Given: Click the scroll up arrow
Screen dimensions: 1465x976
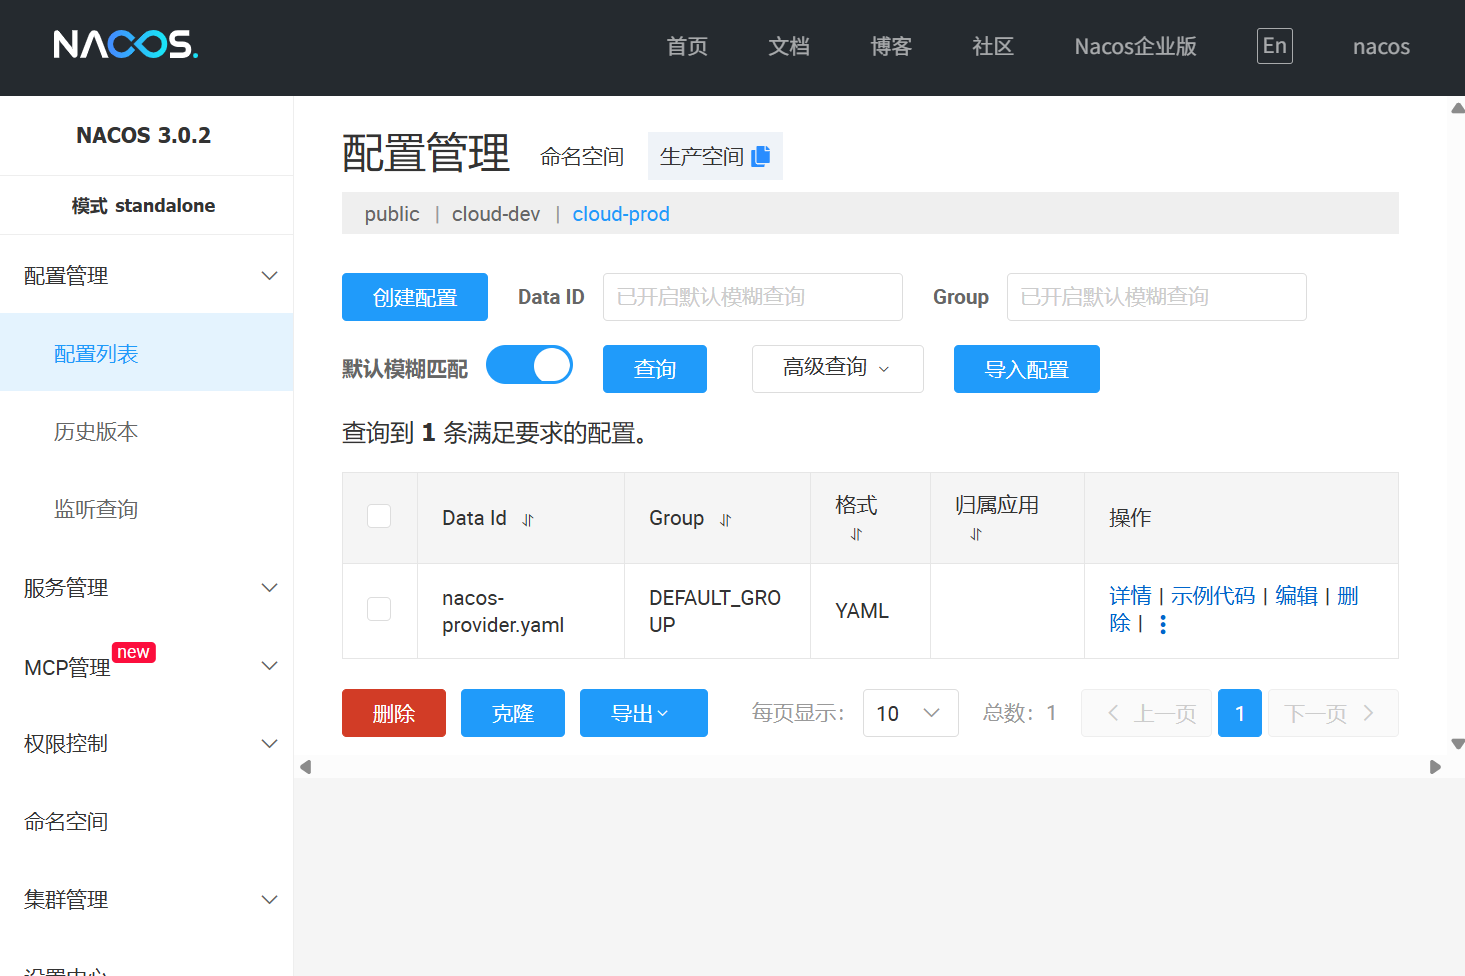Looking at the screenshot, I should click(x=1457, y=108).
